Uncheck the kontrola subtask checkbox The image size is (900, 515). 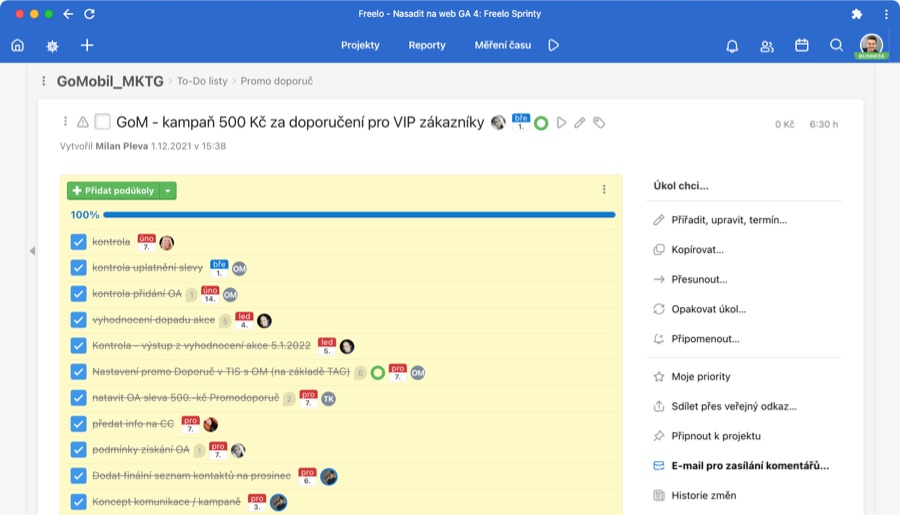tap(79, 242)
